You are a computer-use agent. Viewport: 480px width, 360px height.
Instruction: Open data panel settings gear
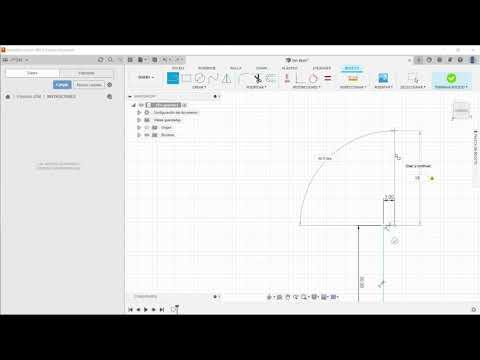[x=110, y=85]
